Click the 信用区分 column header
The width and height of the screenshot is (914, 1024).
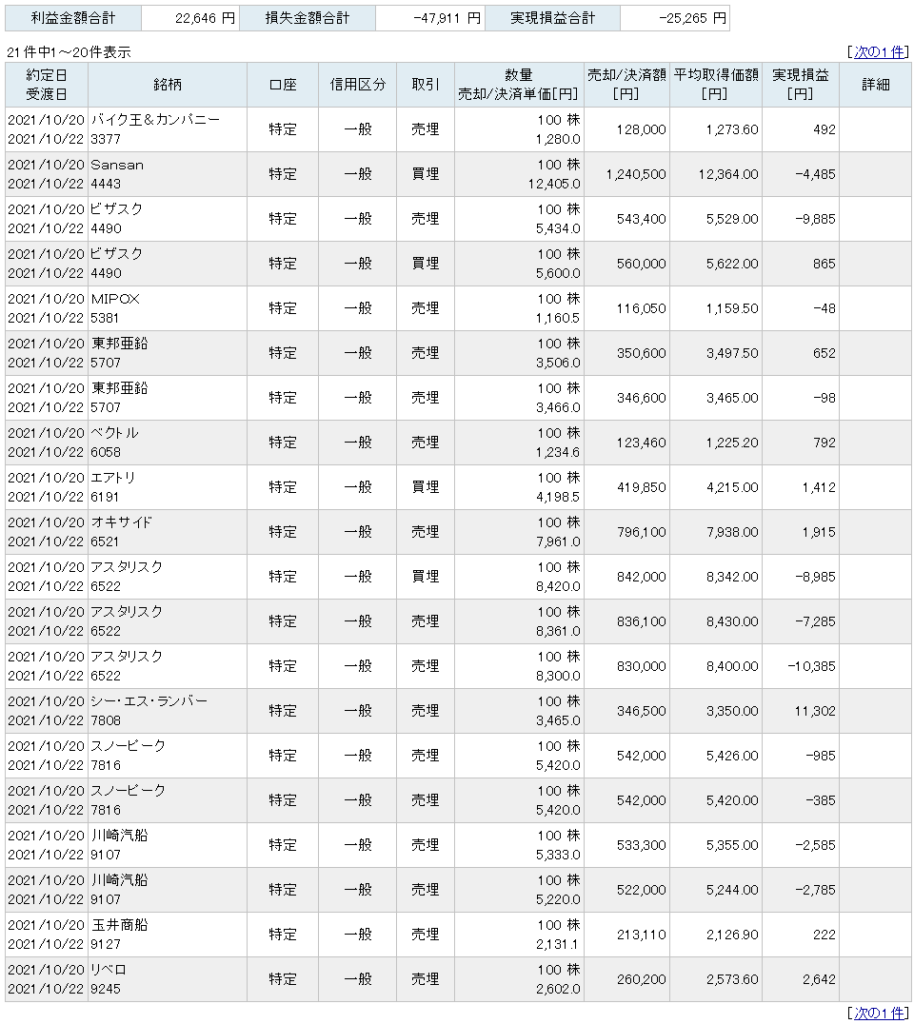point(357,85)
